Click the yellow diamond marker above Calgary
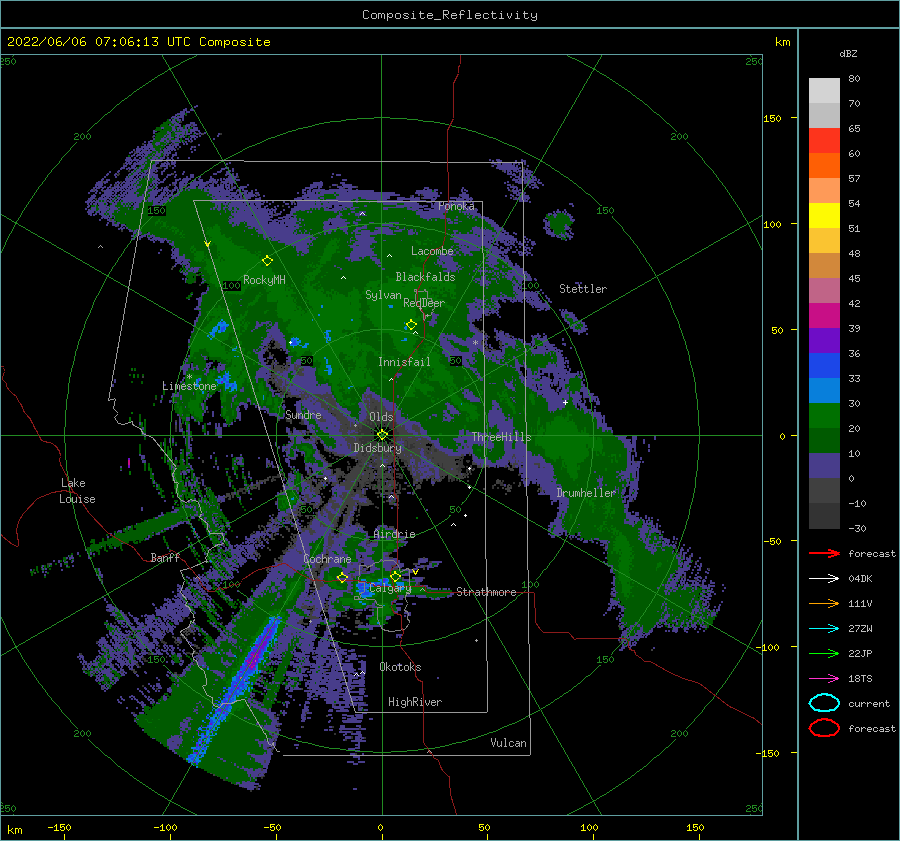Viewport: 900px width, 841px height. click(x=395, y=576)
